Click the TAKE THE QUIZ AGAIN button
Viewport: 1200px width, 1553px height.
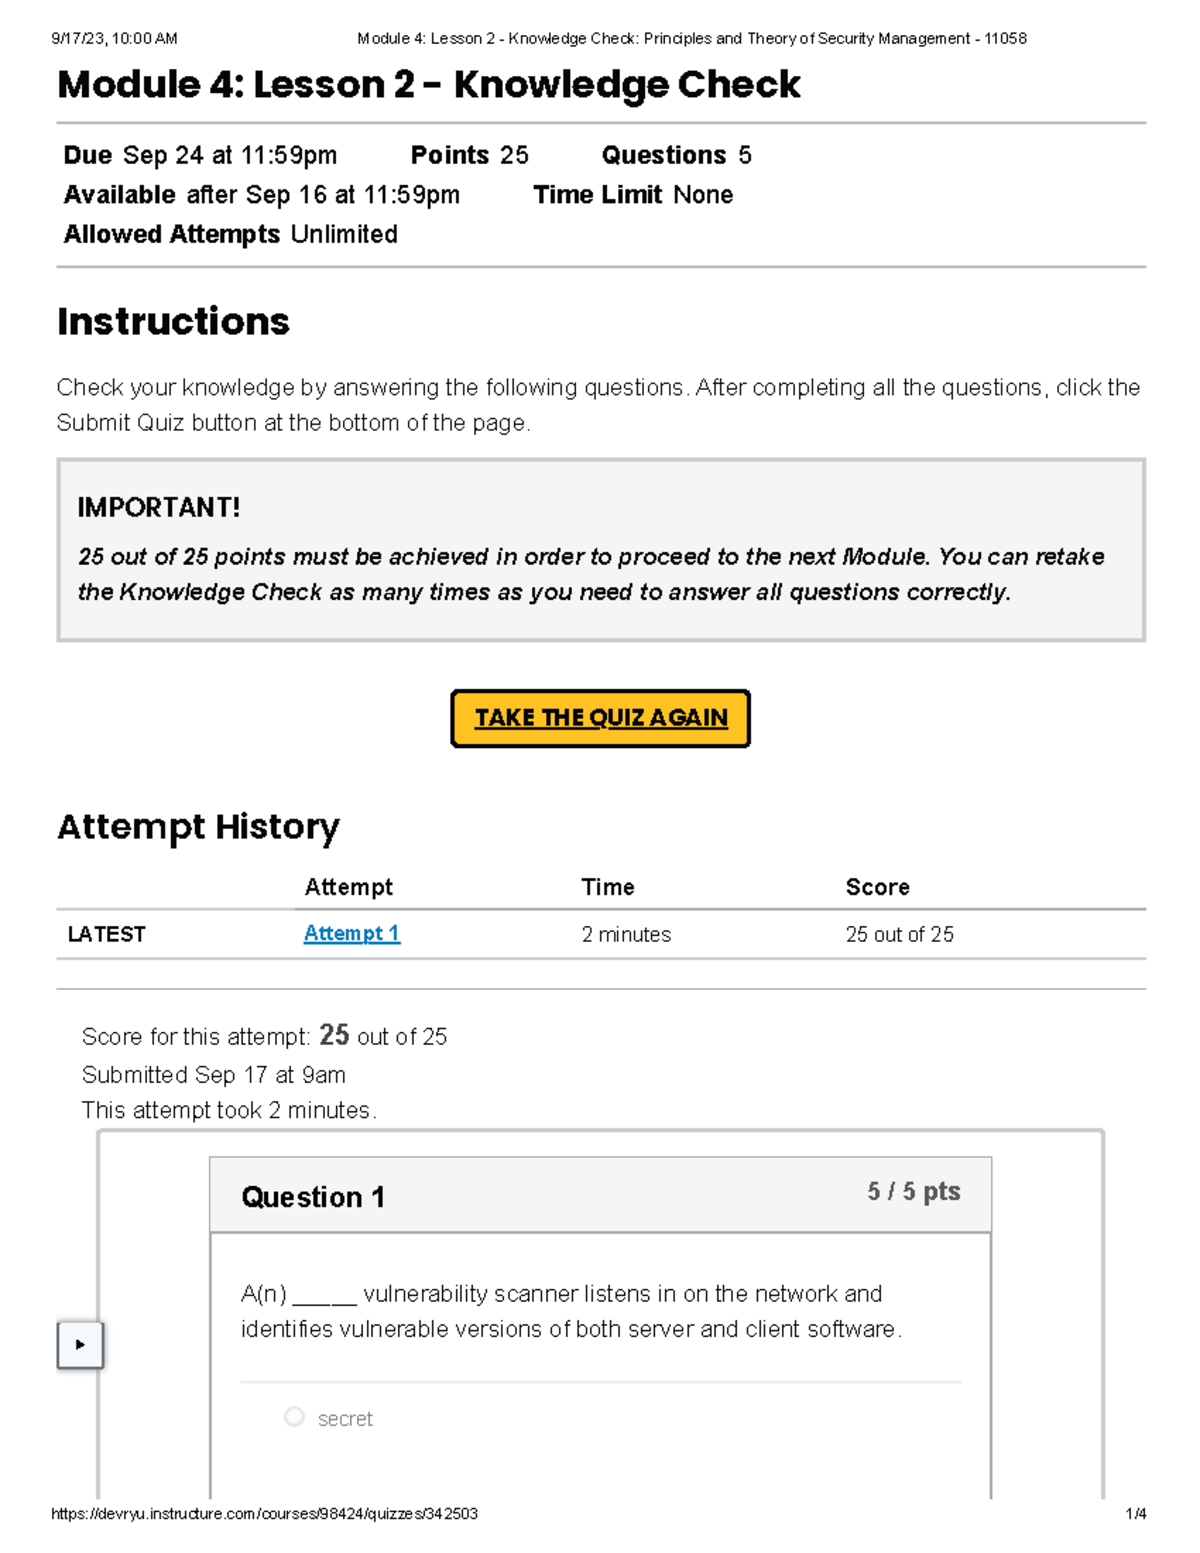[x=600, y=718]
